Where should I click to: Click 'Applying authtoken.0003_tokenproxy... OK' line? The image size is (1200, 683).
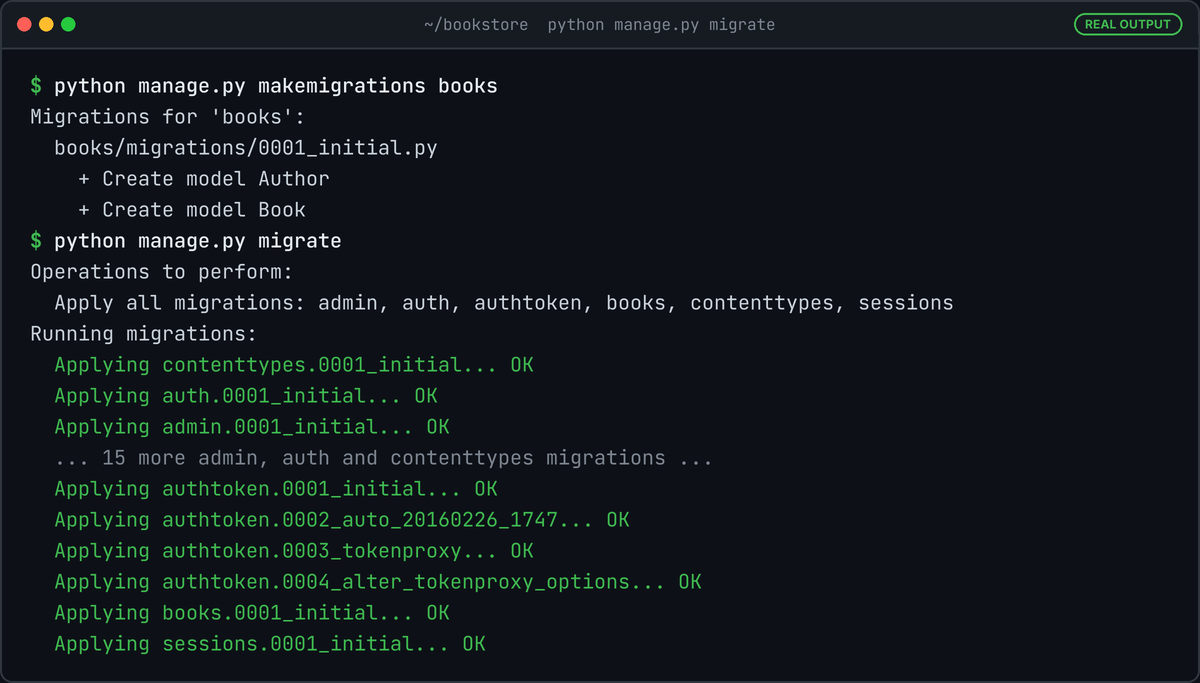point(294,551)
